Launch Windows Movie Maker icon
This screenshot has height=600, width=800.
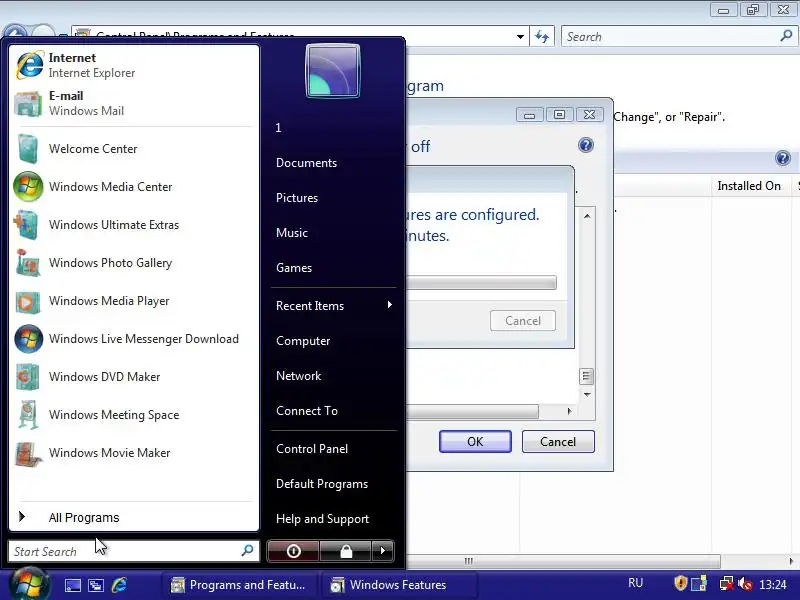click(28, 453)
